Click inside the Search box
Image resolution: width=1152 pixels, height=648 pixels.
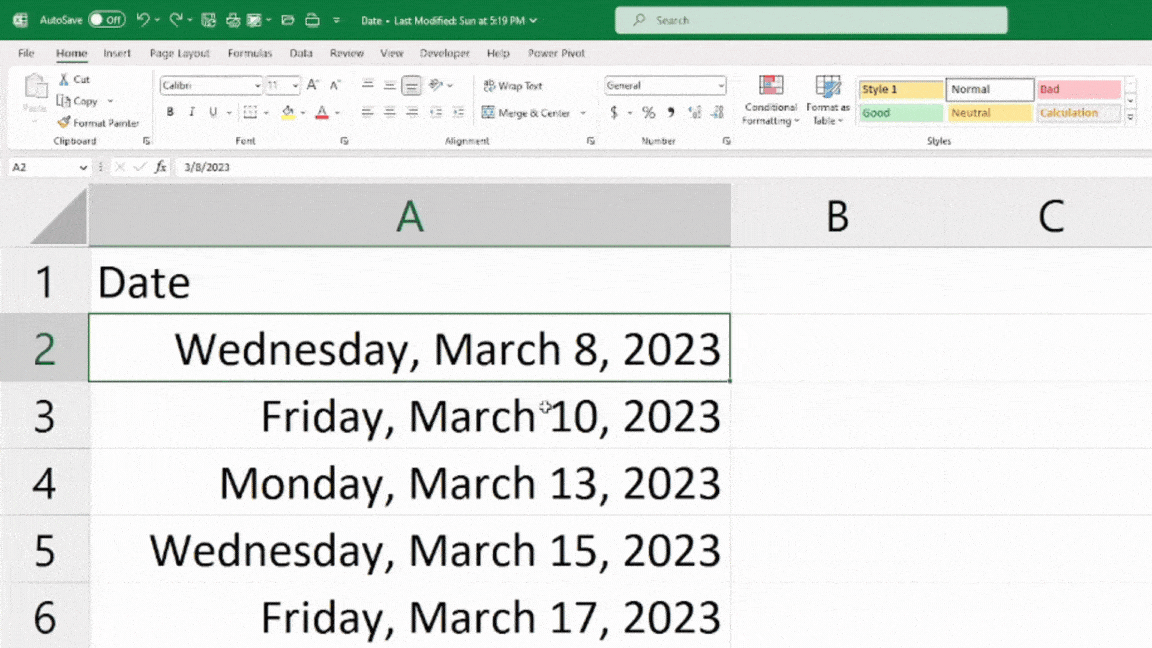[x=810, y=20]
